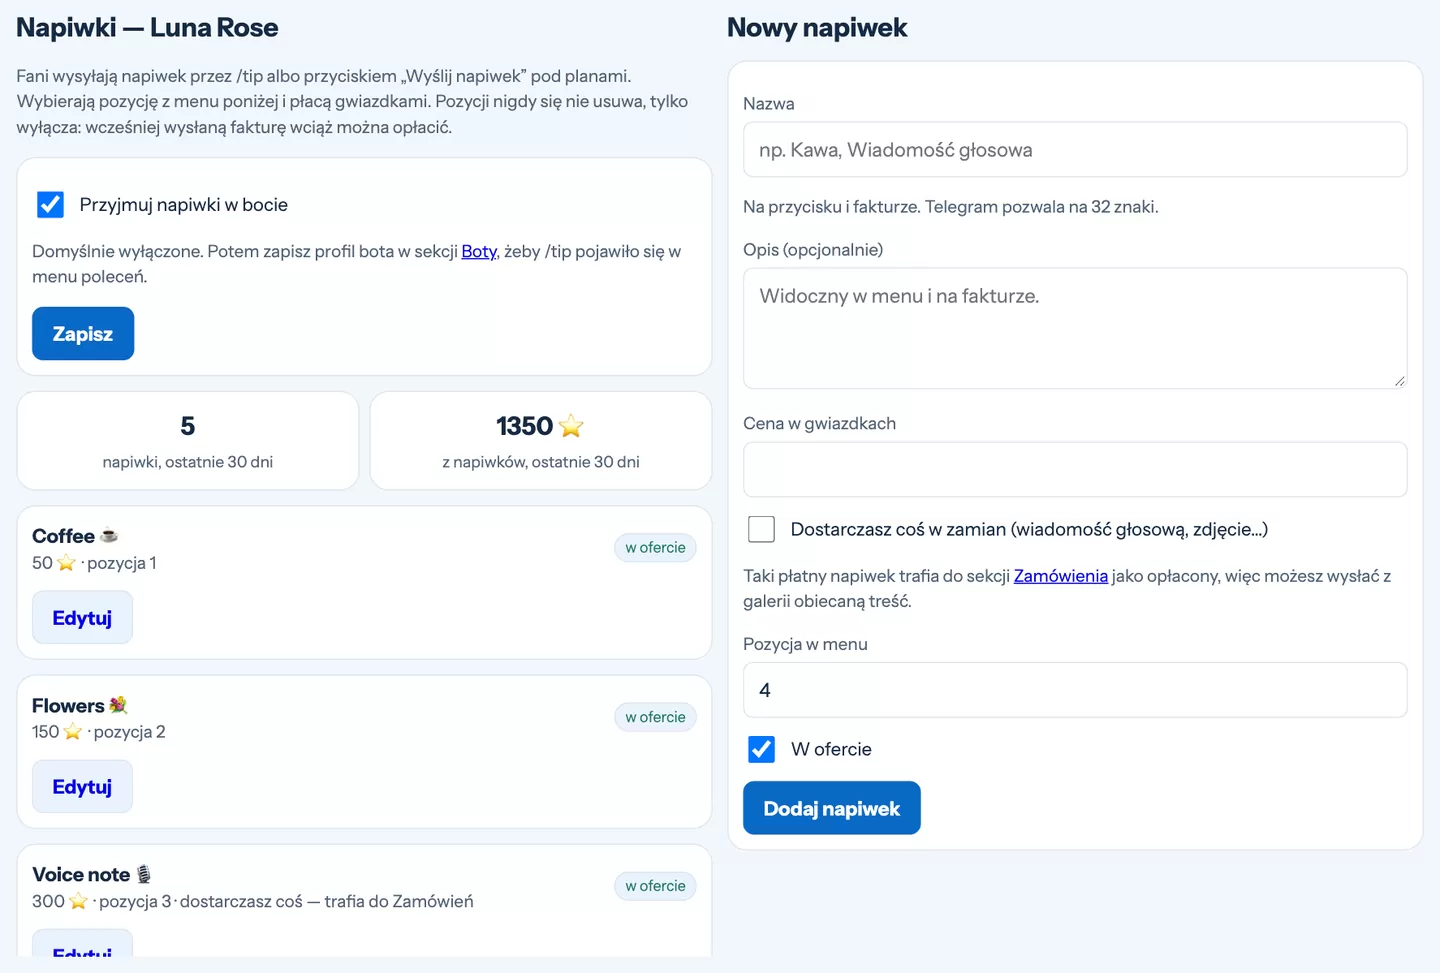Screen dimensions: 1440x973
Task: Edit the Coffee tip item
Action: click(82, 618)
